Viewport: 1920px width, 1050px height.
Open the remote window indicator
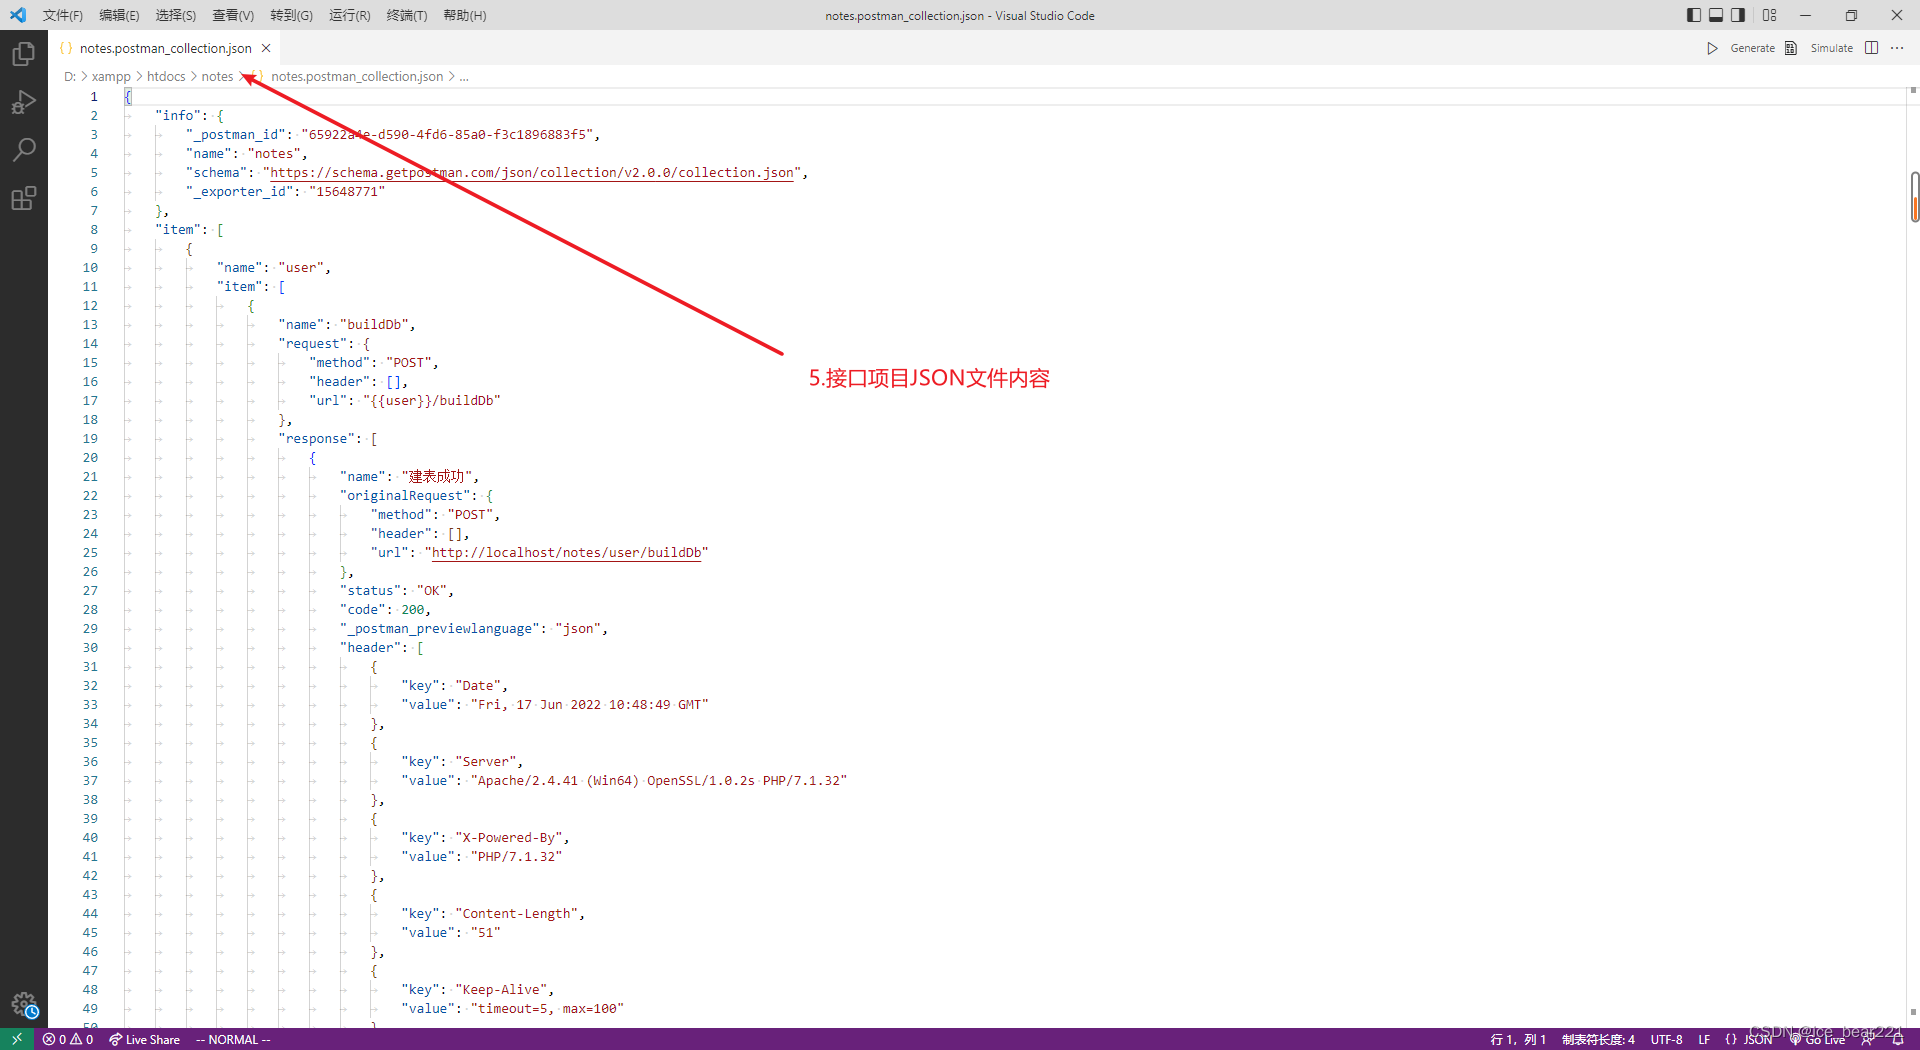click(x=17, y=1039)
